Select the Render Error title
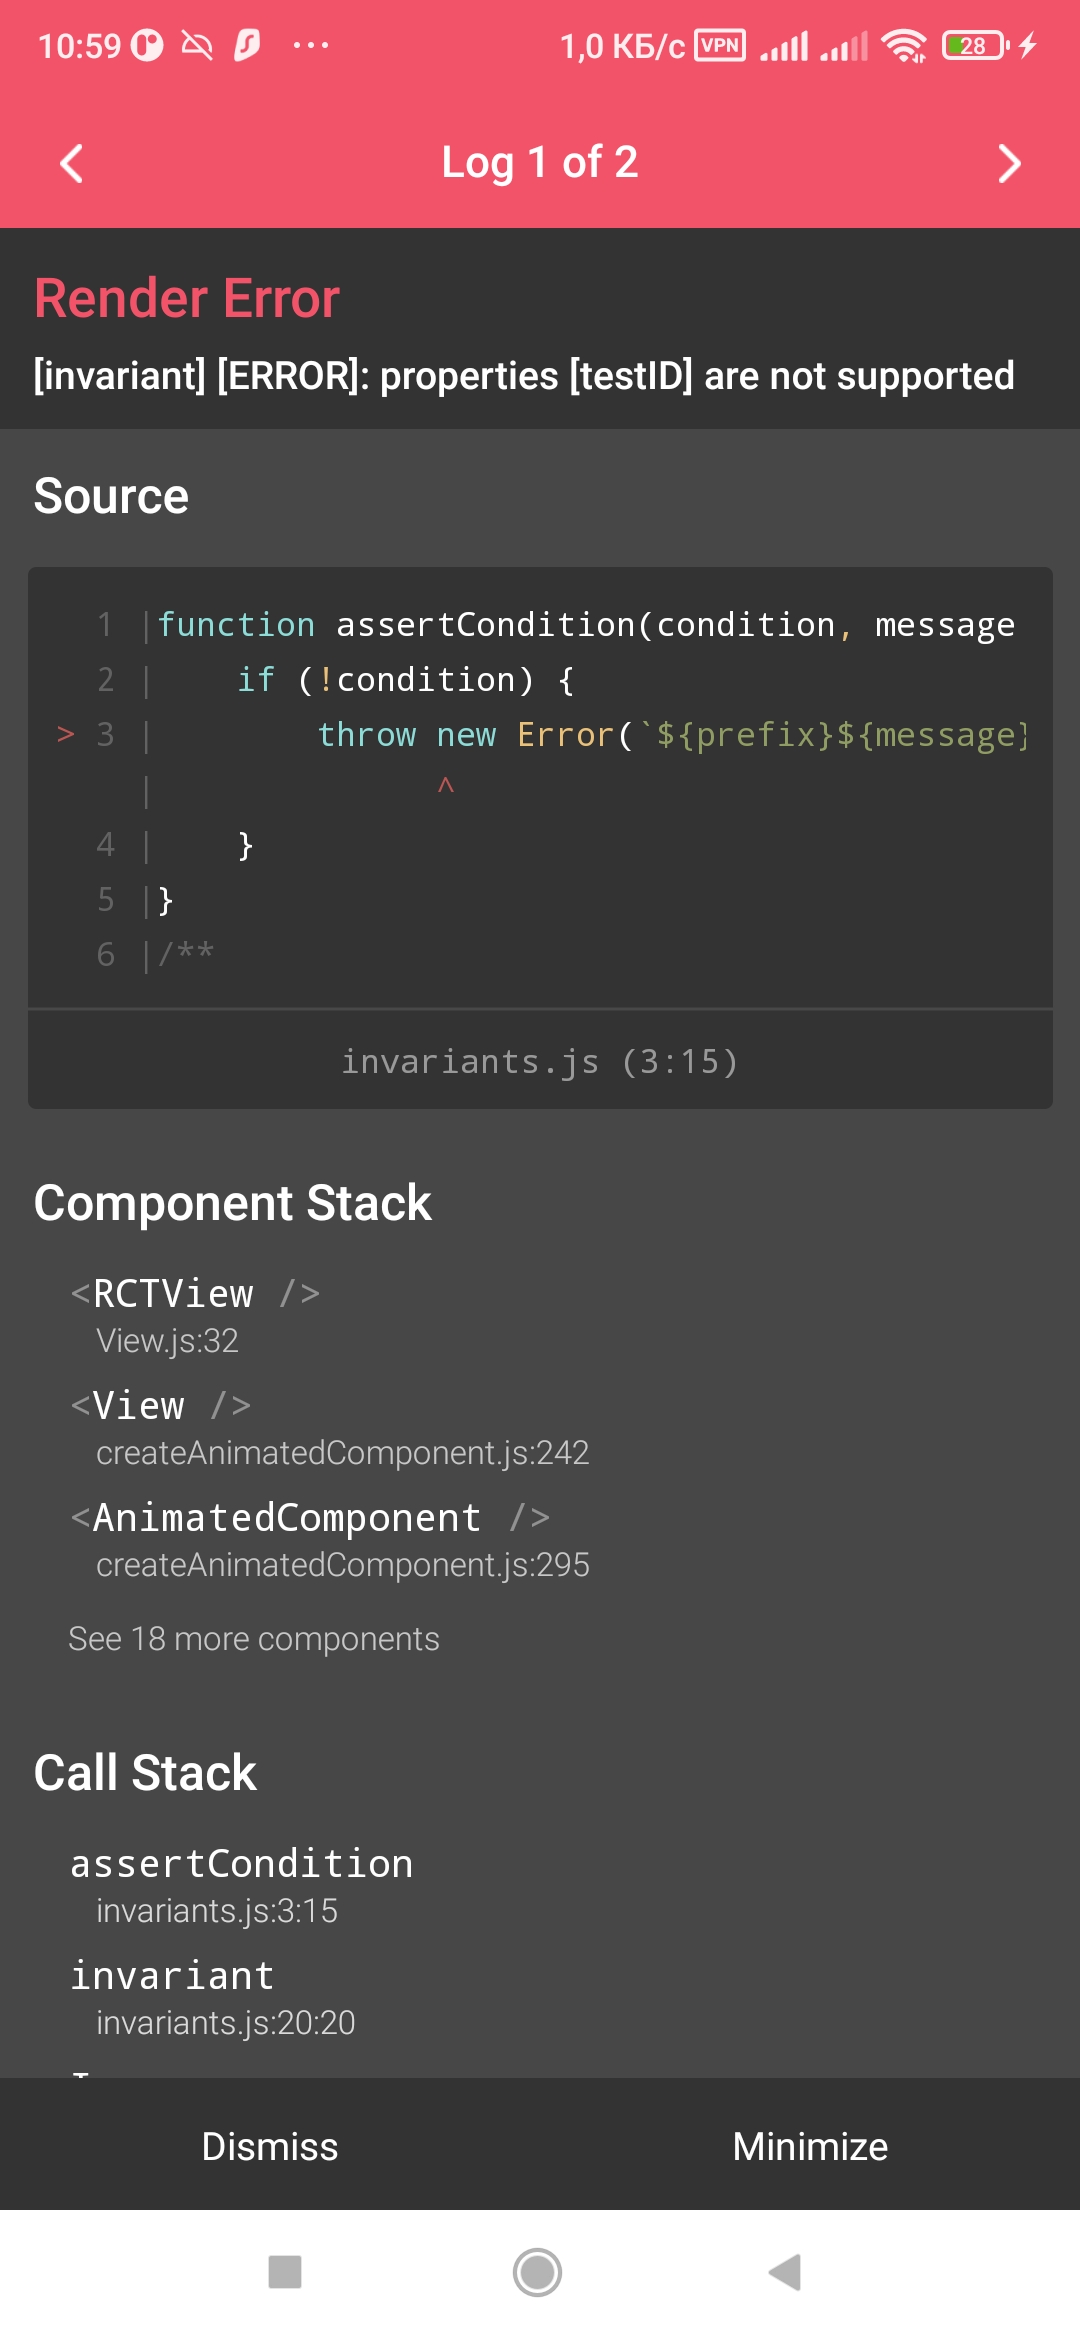 click(x=185, y=297)
